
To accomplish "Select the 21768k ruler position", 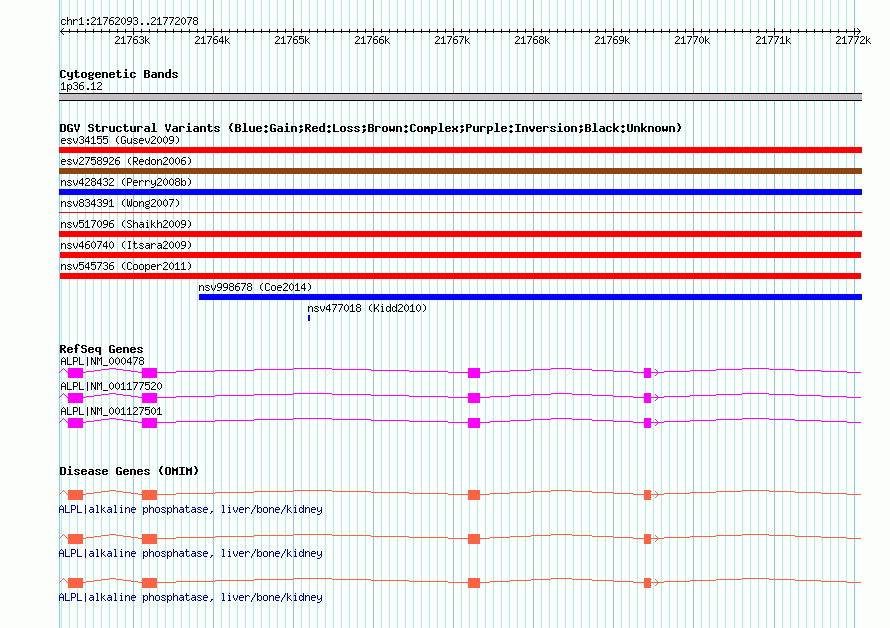I will pyautogui.click(x=532, y=40).
